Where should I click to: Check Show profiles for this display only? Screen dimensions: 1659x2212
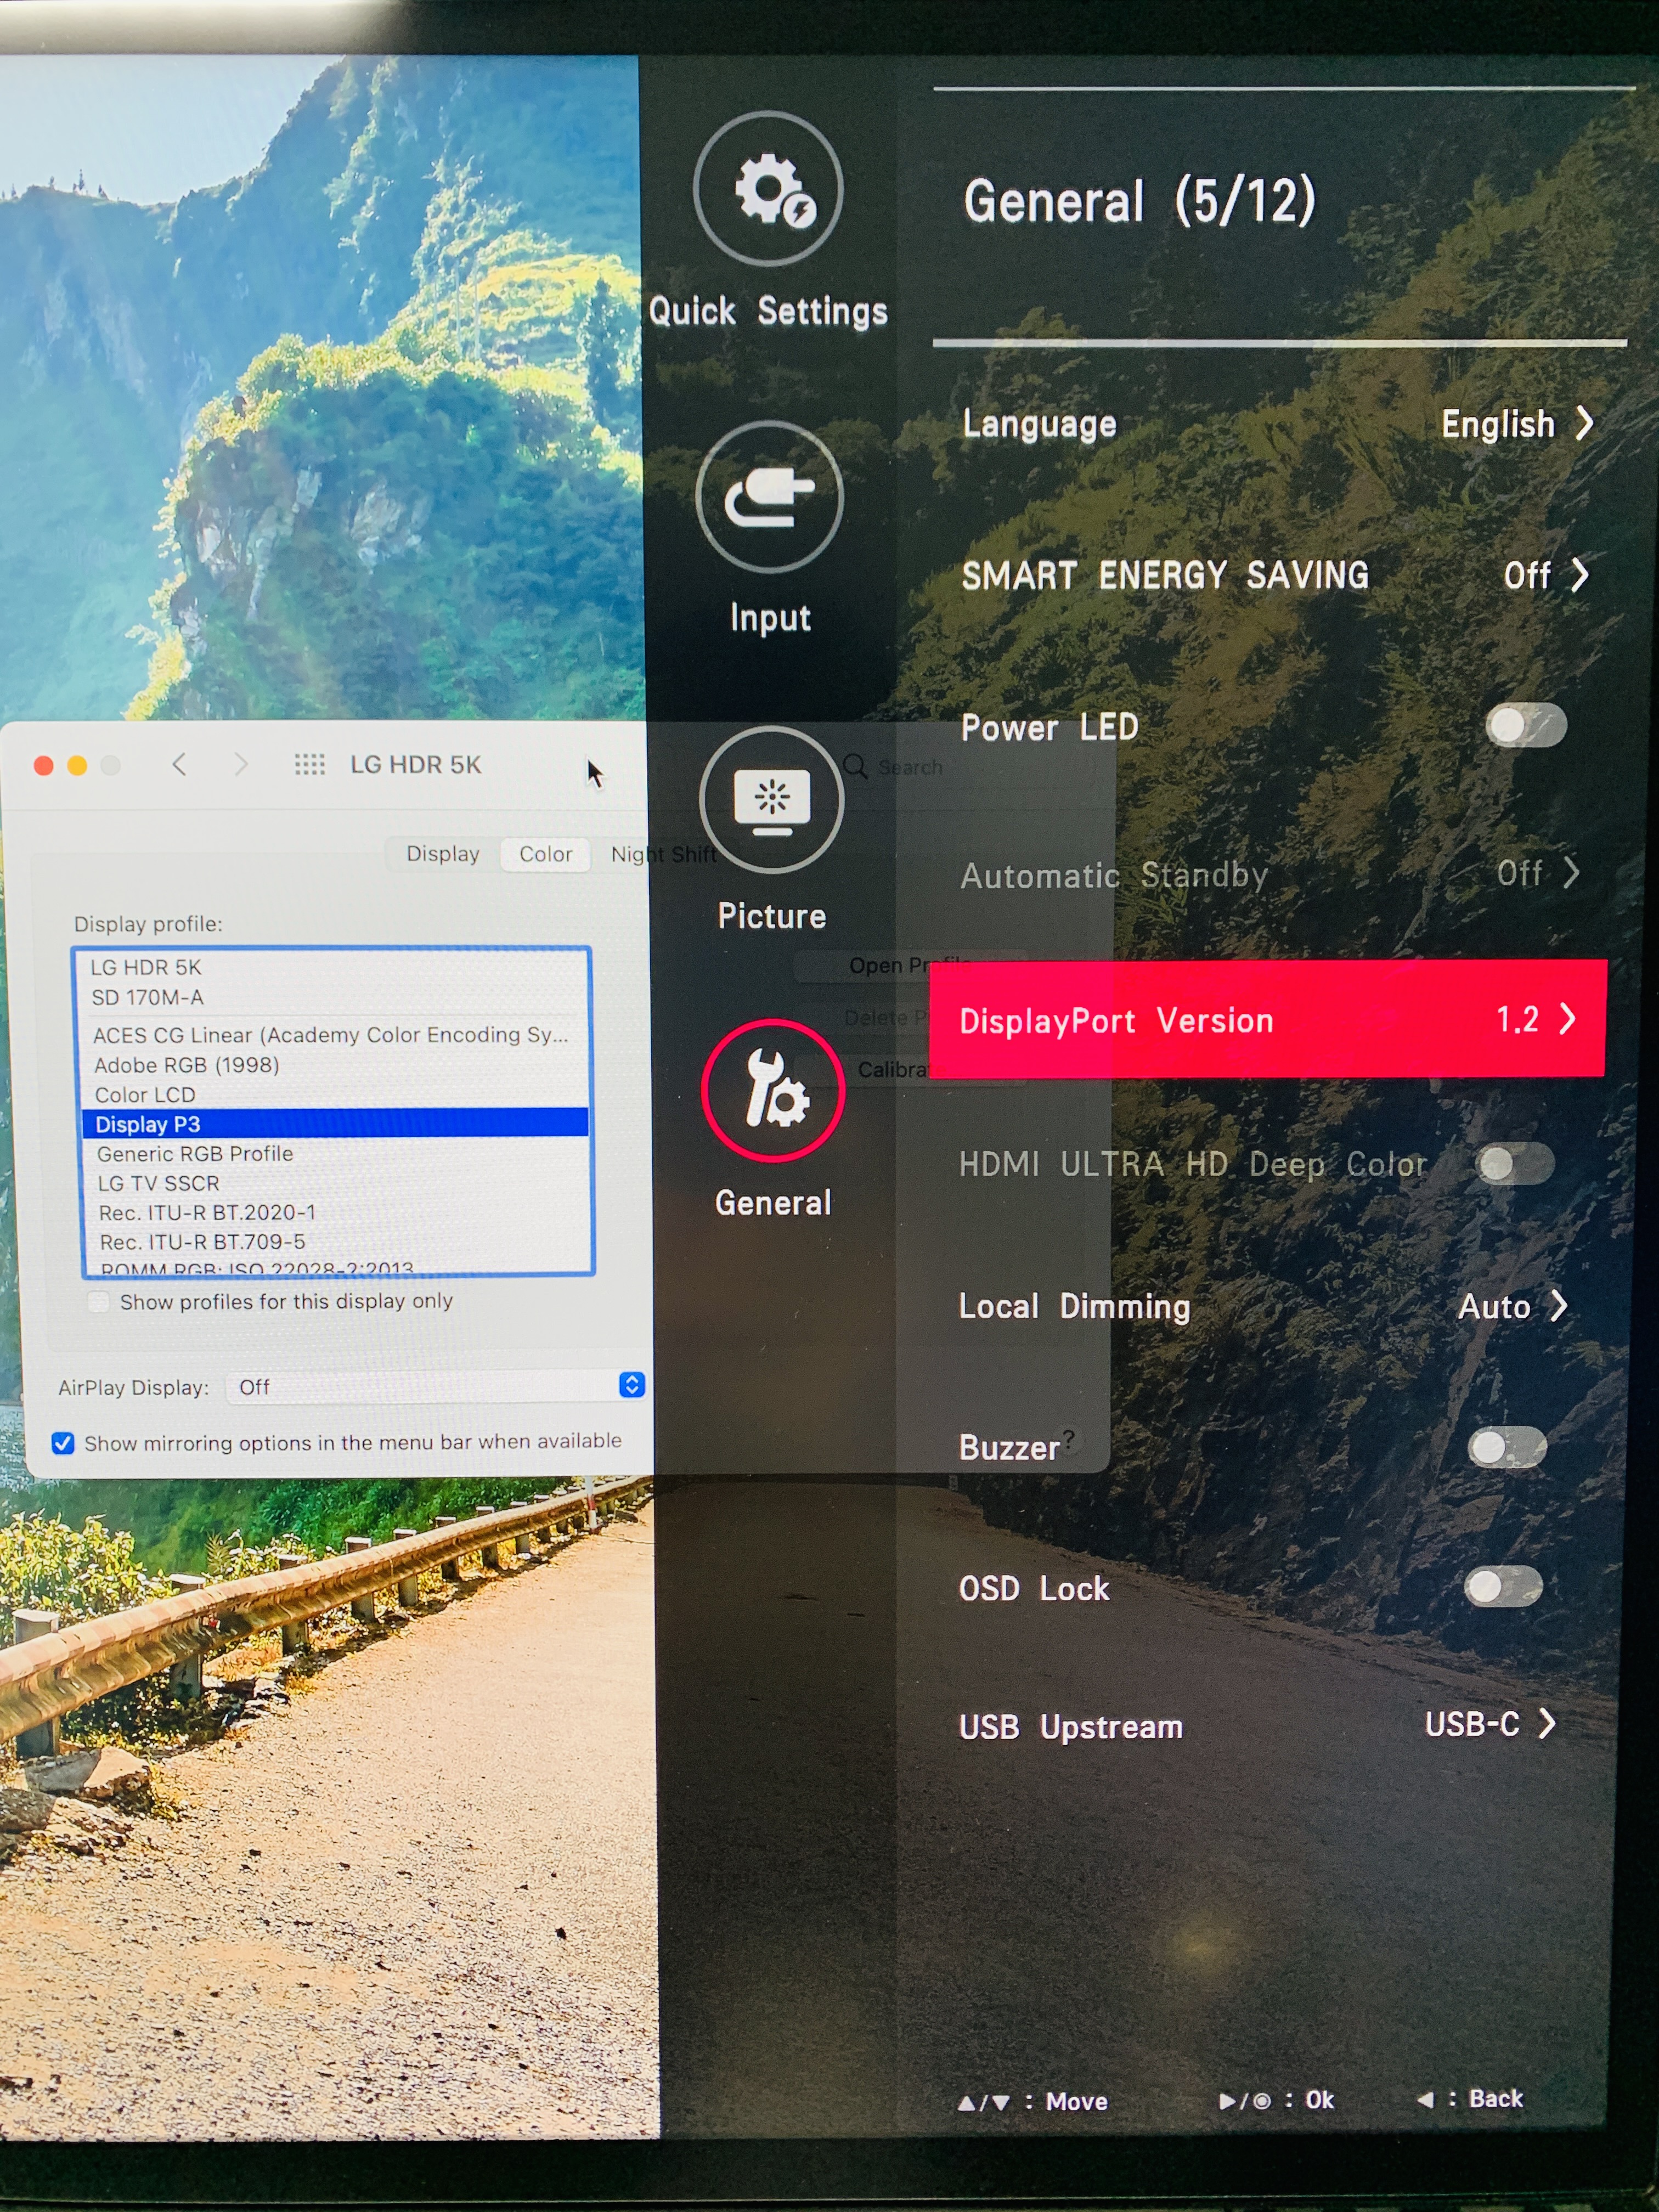[99, 1302]
